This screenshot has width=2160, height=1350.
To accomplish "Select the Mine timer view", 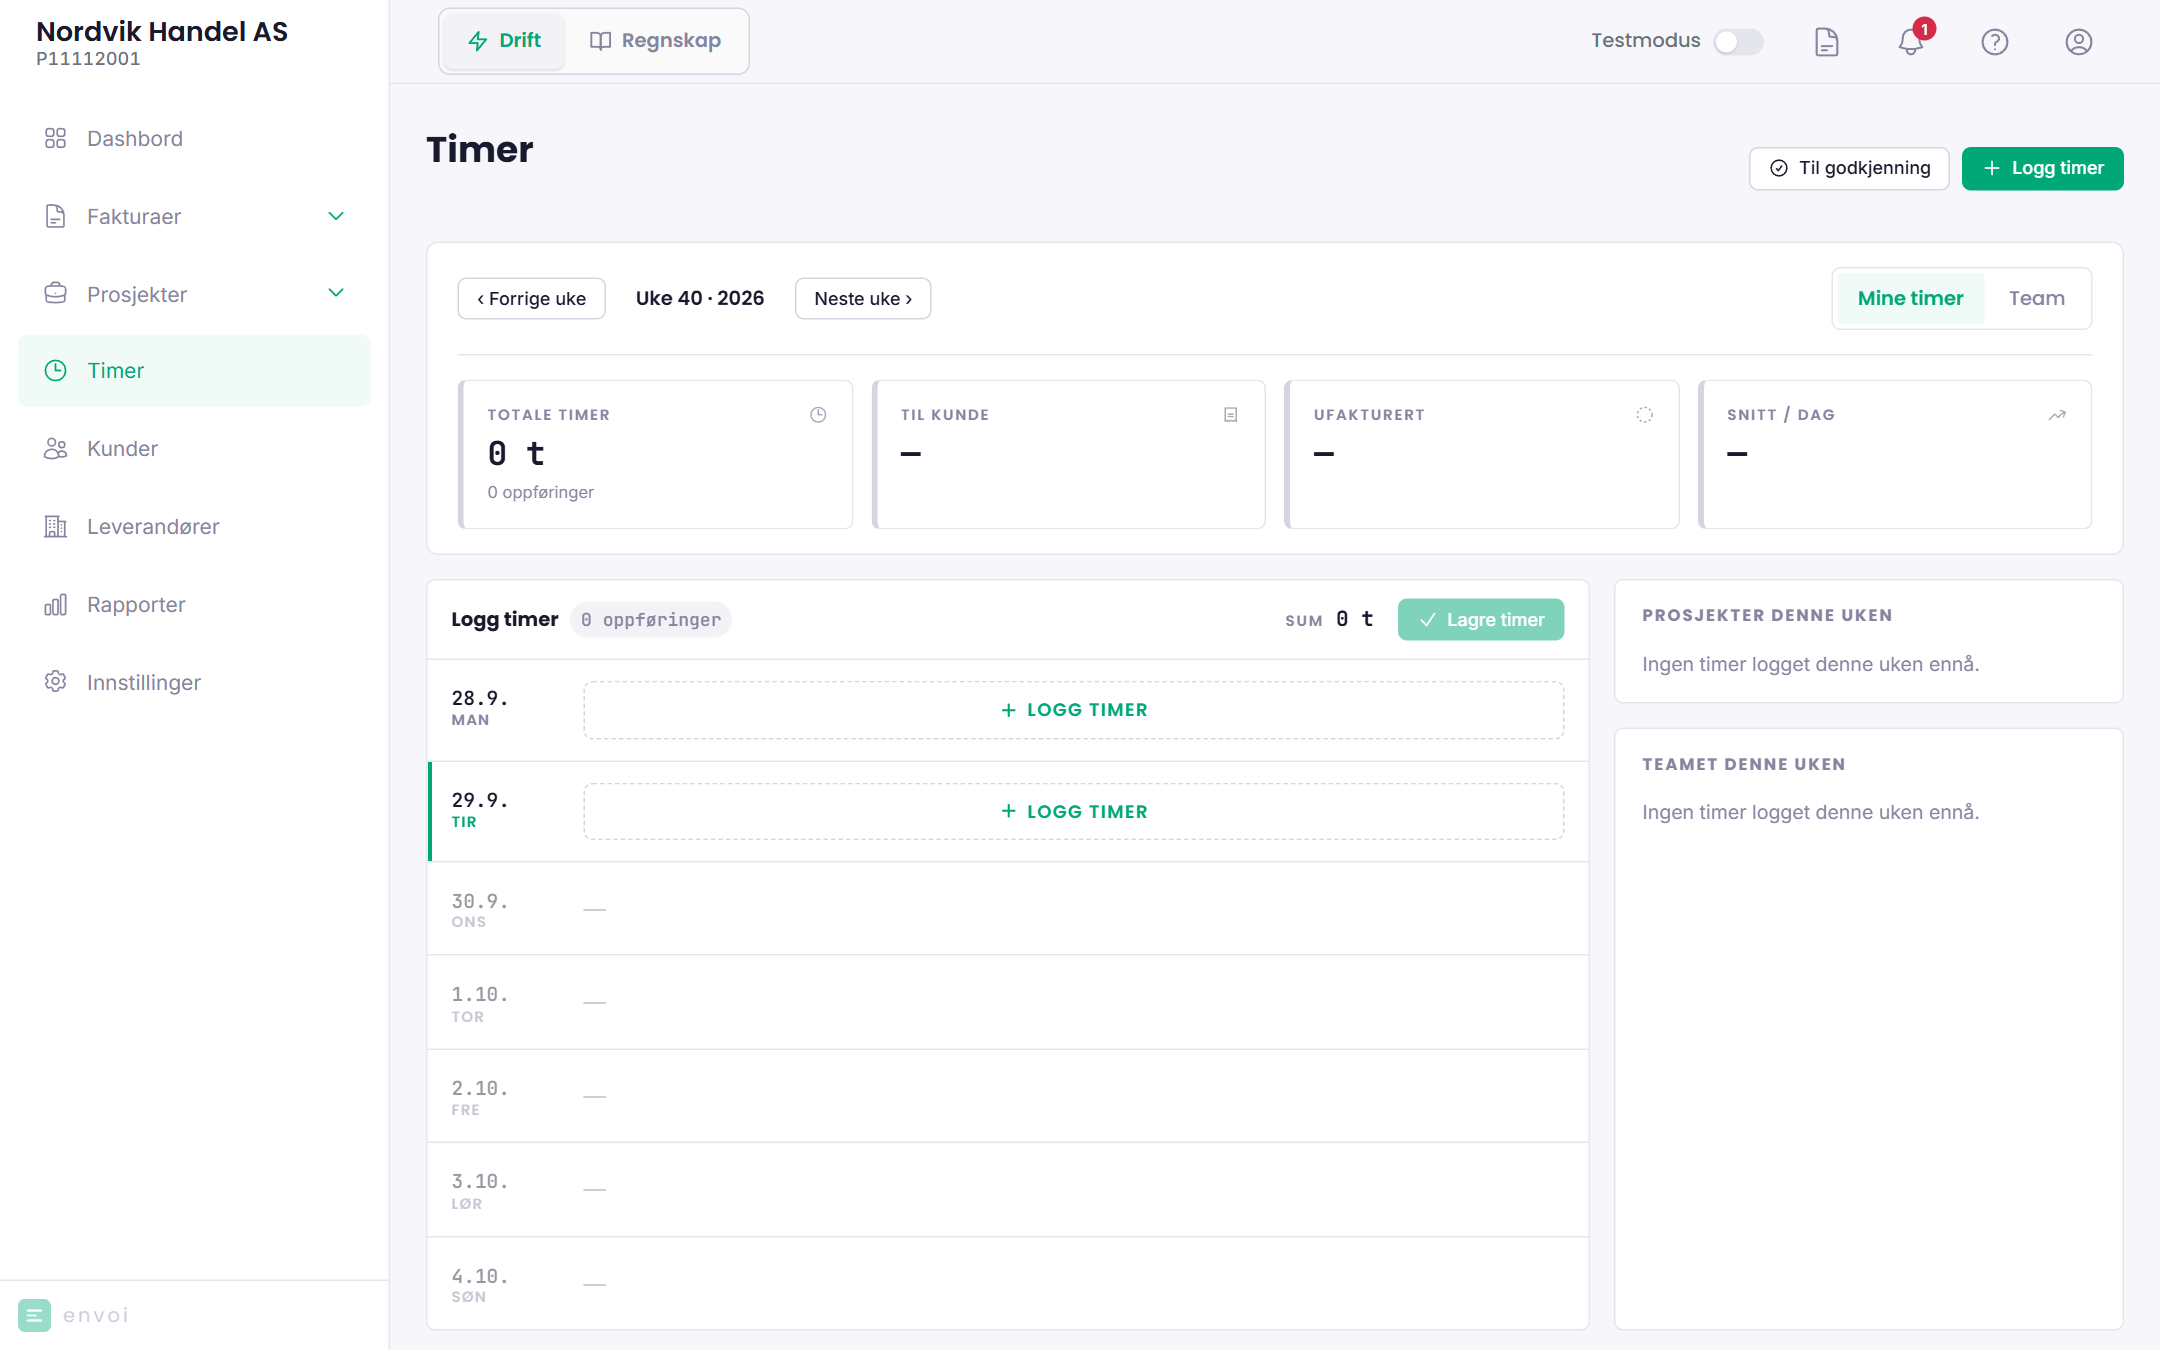I will click(x=1910, y=298).
